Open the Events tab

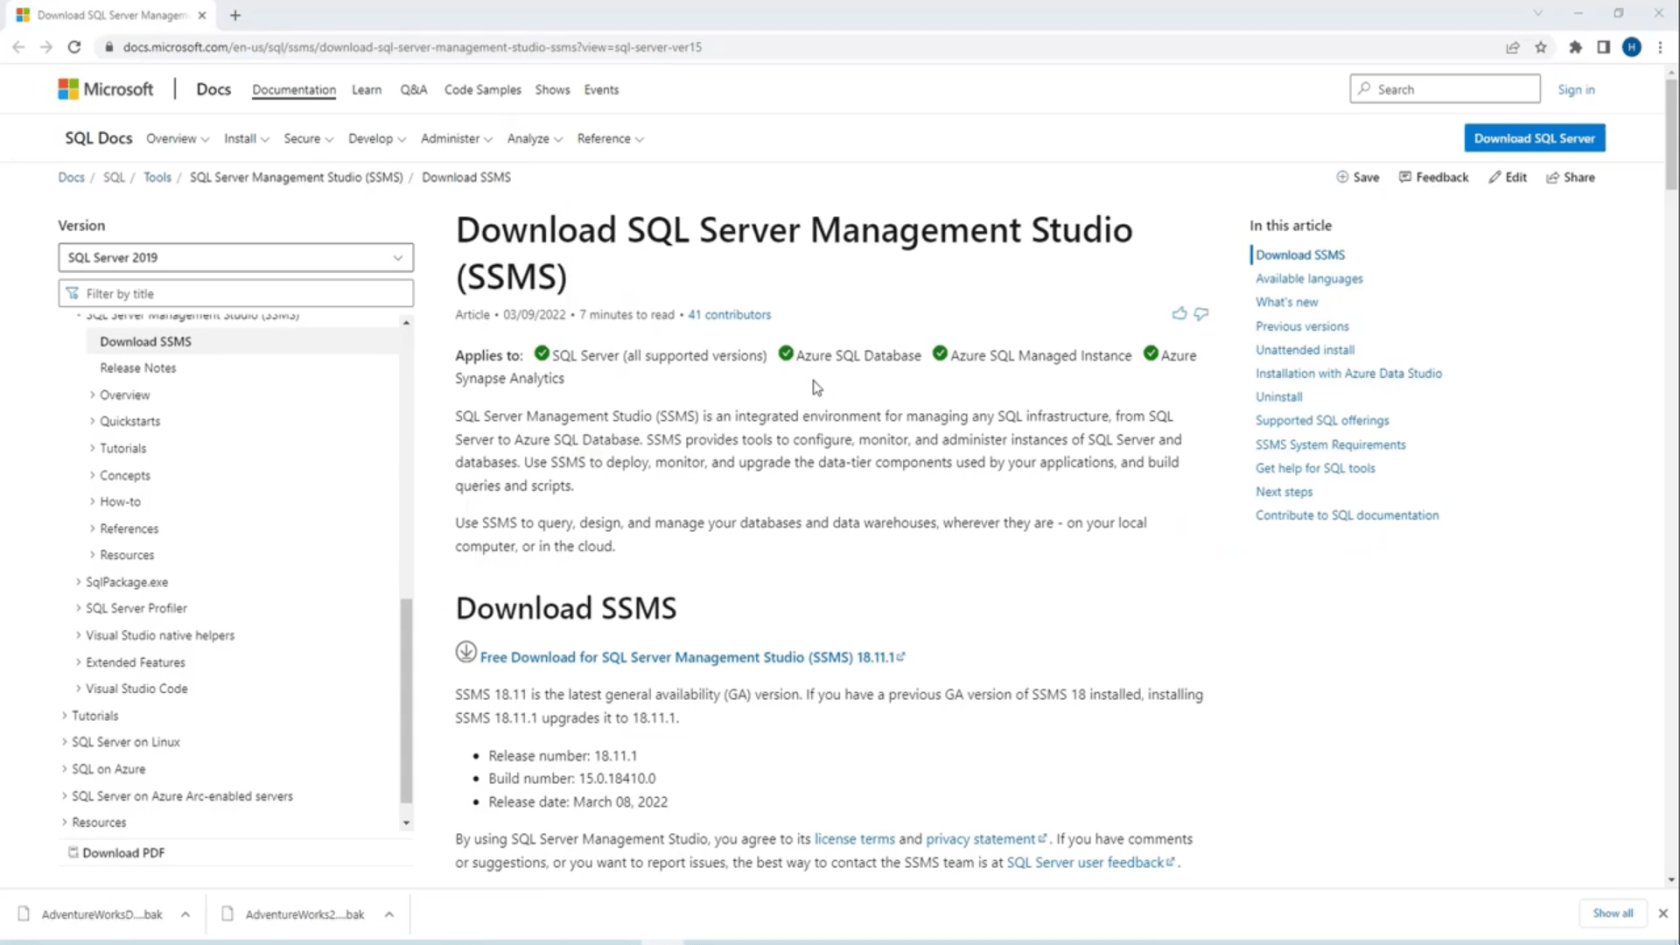(x=602, y=90)
